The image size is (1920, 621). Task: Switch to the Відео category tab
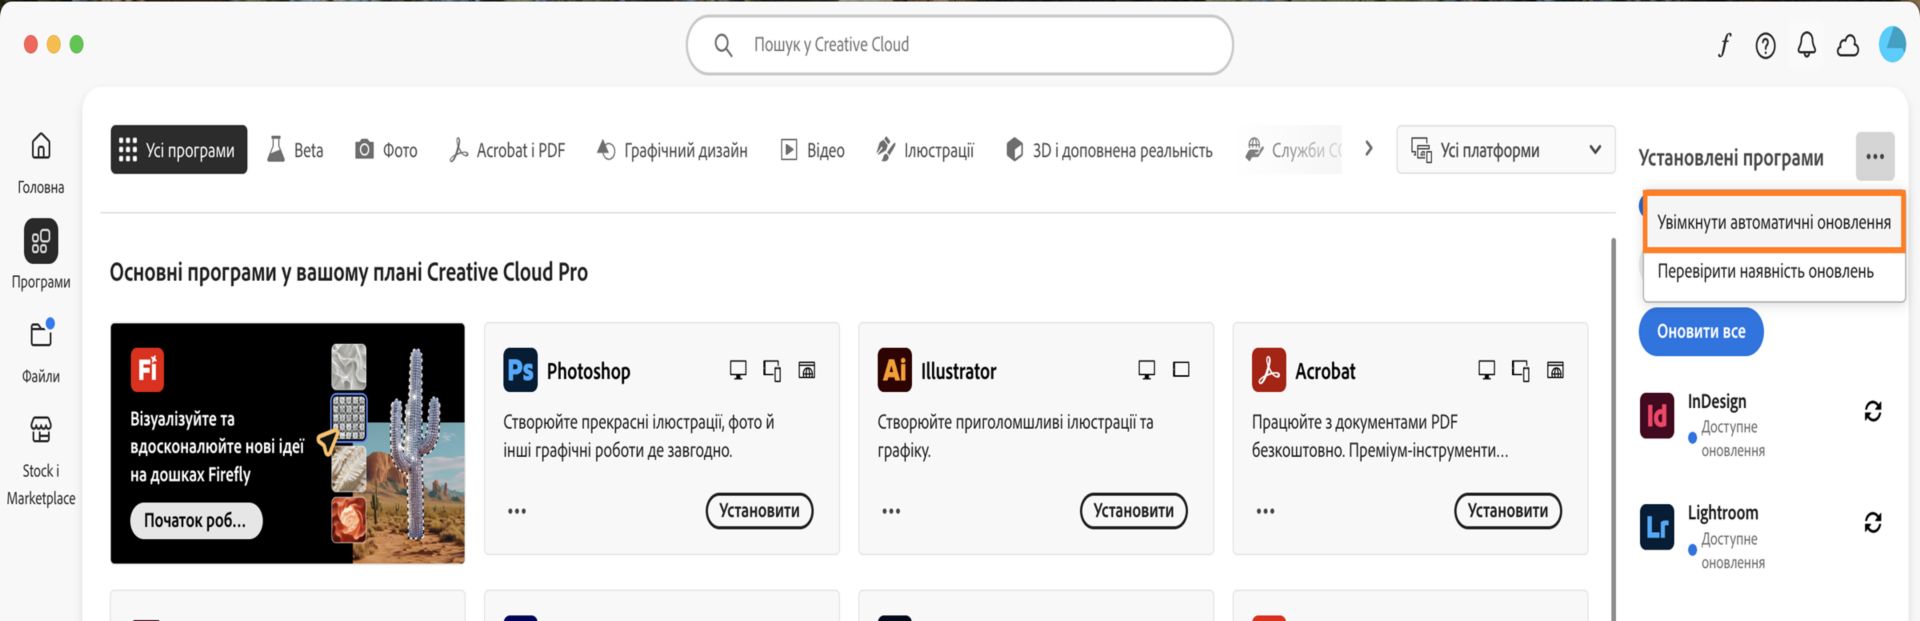812,150
